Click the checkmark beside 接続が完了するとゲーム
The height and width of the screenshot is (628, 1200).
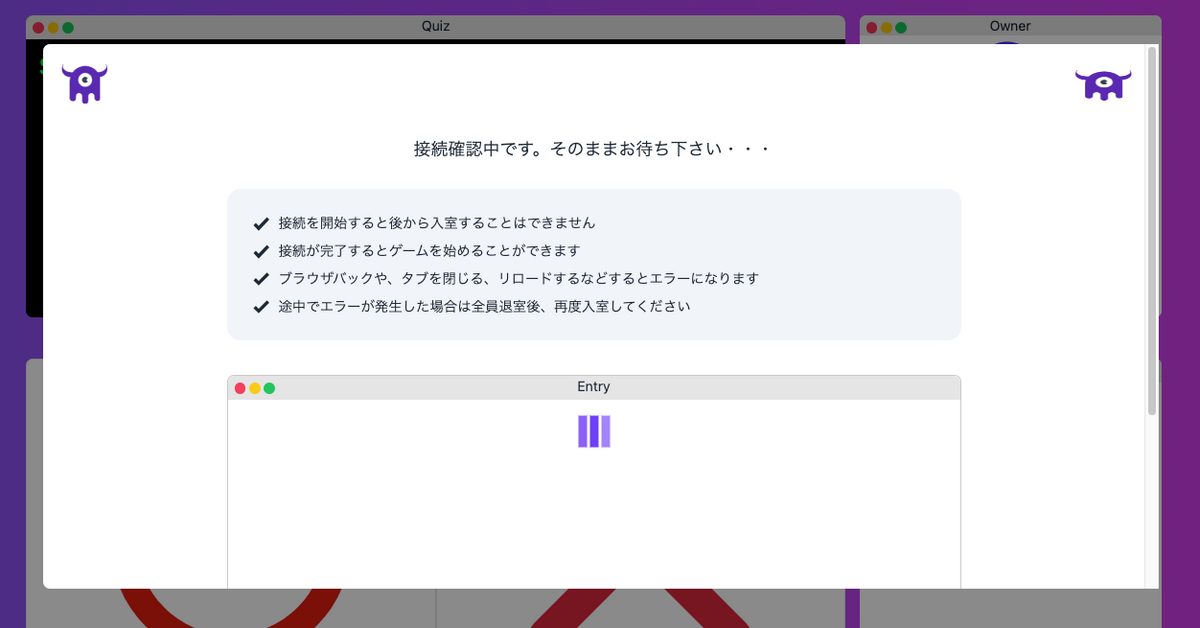(x=261, y=251)
